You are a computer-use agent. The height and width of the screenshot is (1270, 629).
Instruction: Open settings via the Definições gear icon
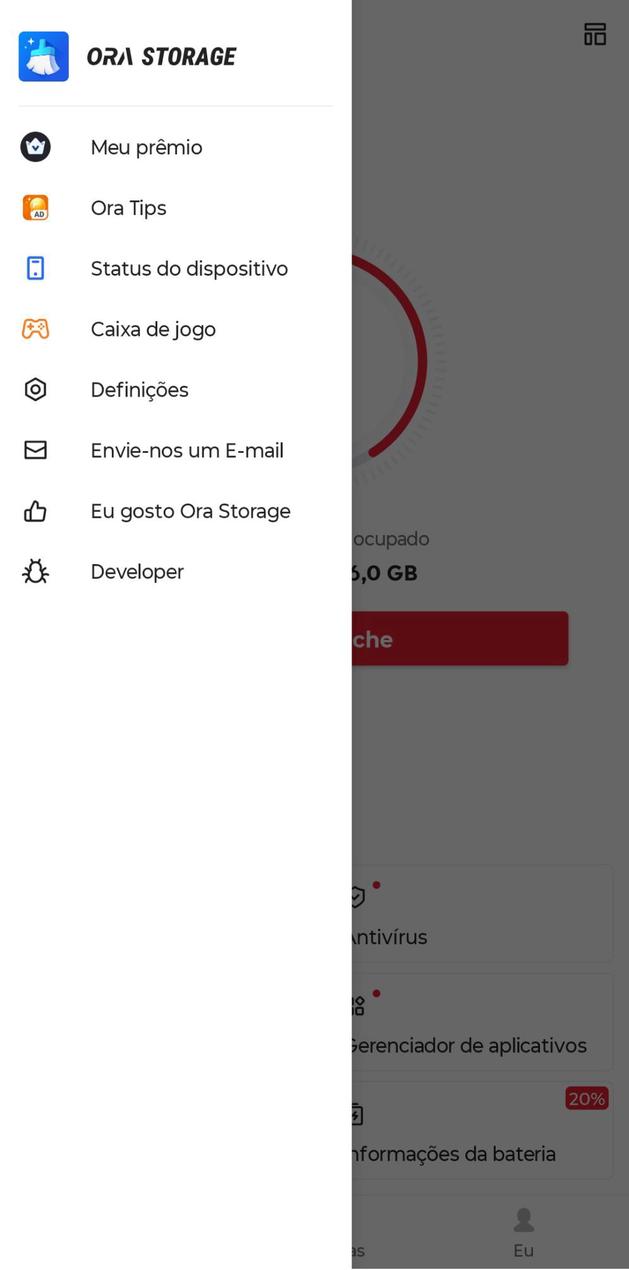[35, 389]
